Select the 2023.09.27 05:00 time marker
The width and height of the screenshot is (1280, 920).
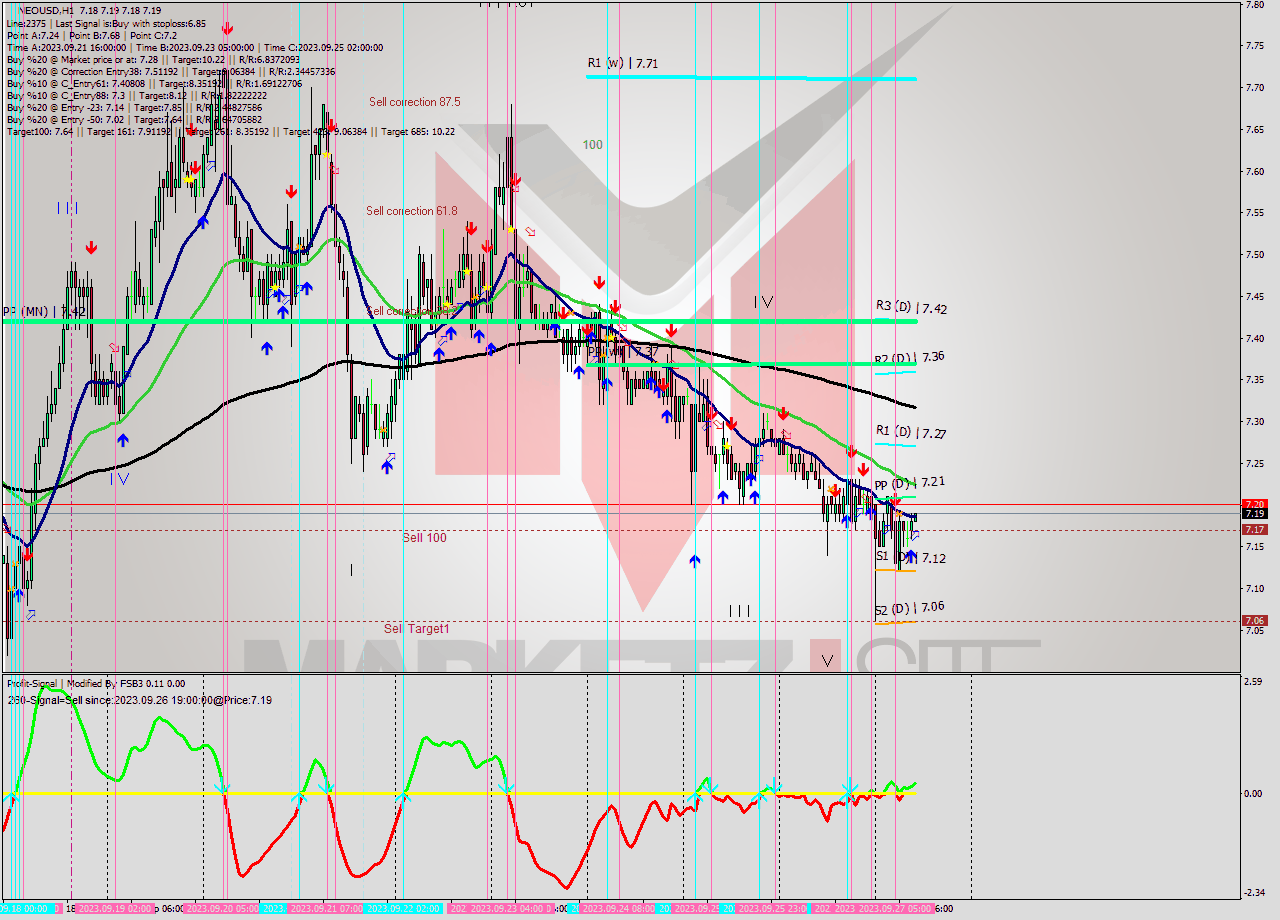pos(896,909)
